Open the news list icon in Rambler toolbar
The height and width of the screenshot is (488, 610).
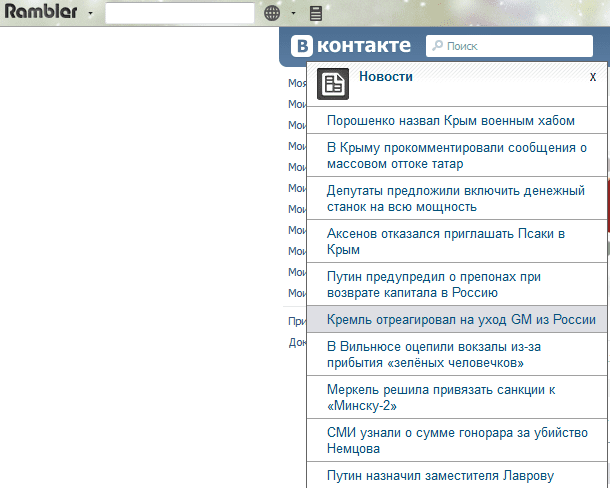coord(316,13)
